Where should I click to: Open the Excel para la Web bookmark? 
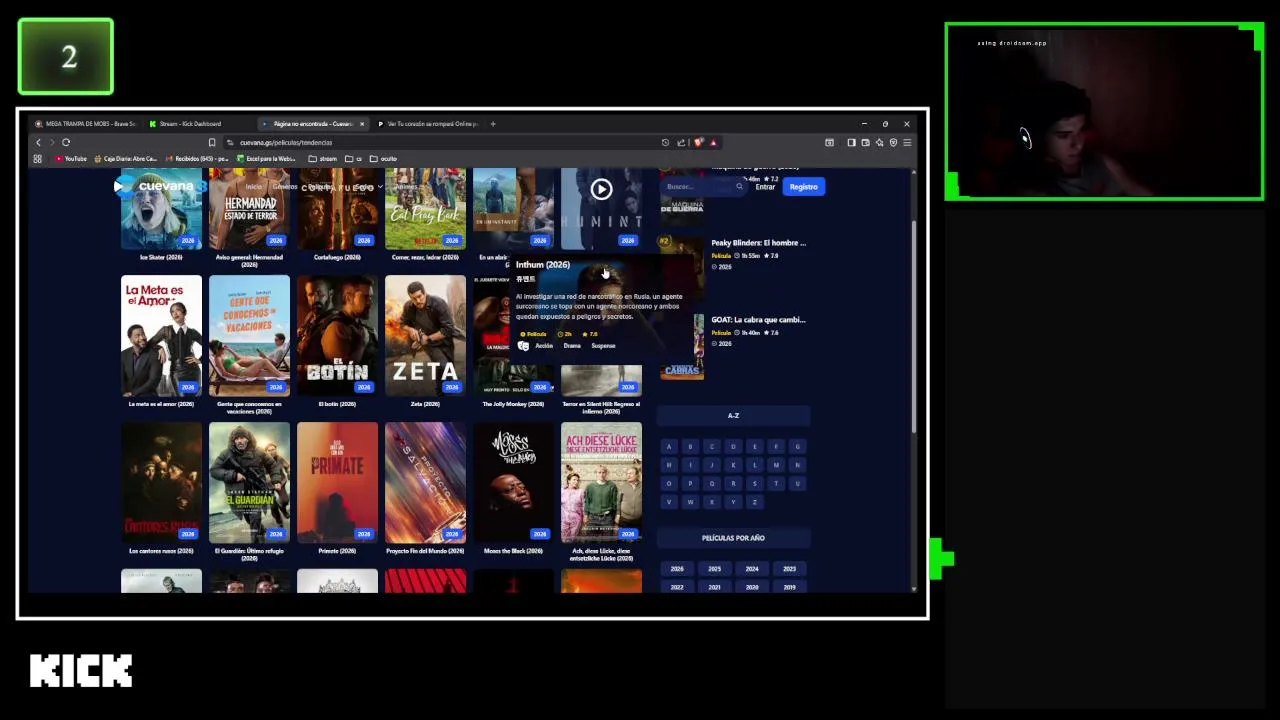point(266,159)
